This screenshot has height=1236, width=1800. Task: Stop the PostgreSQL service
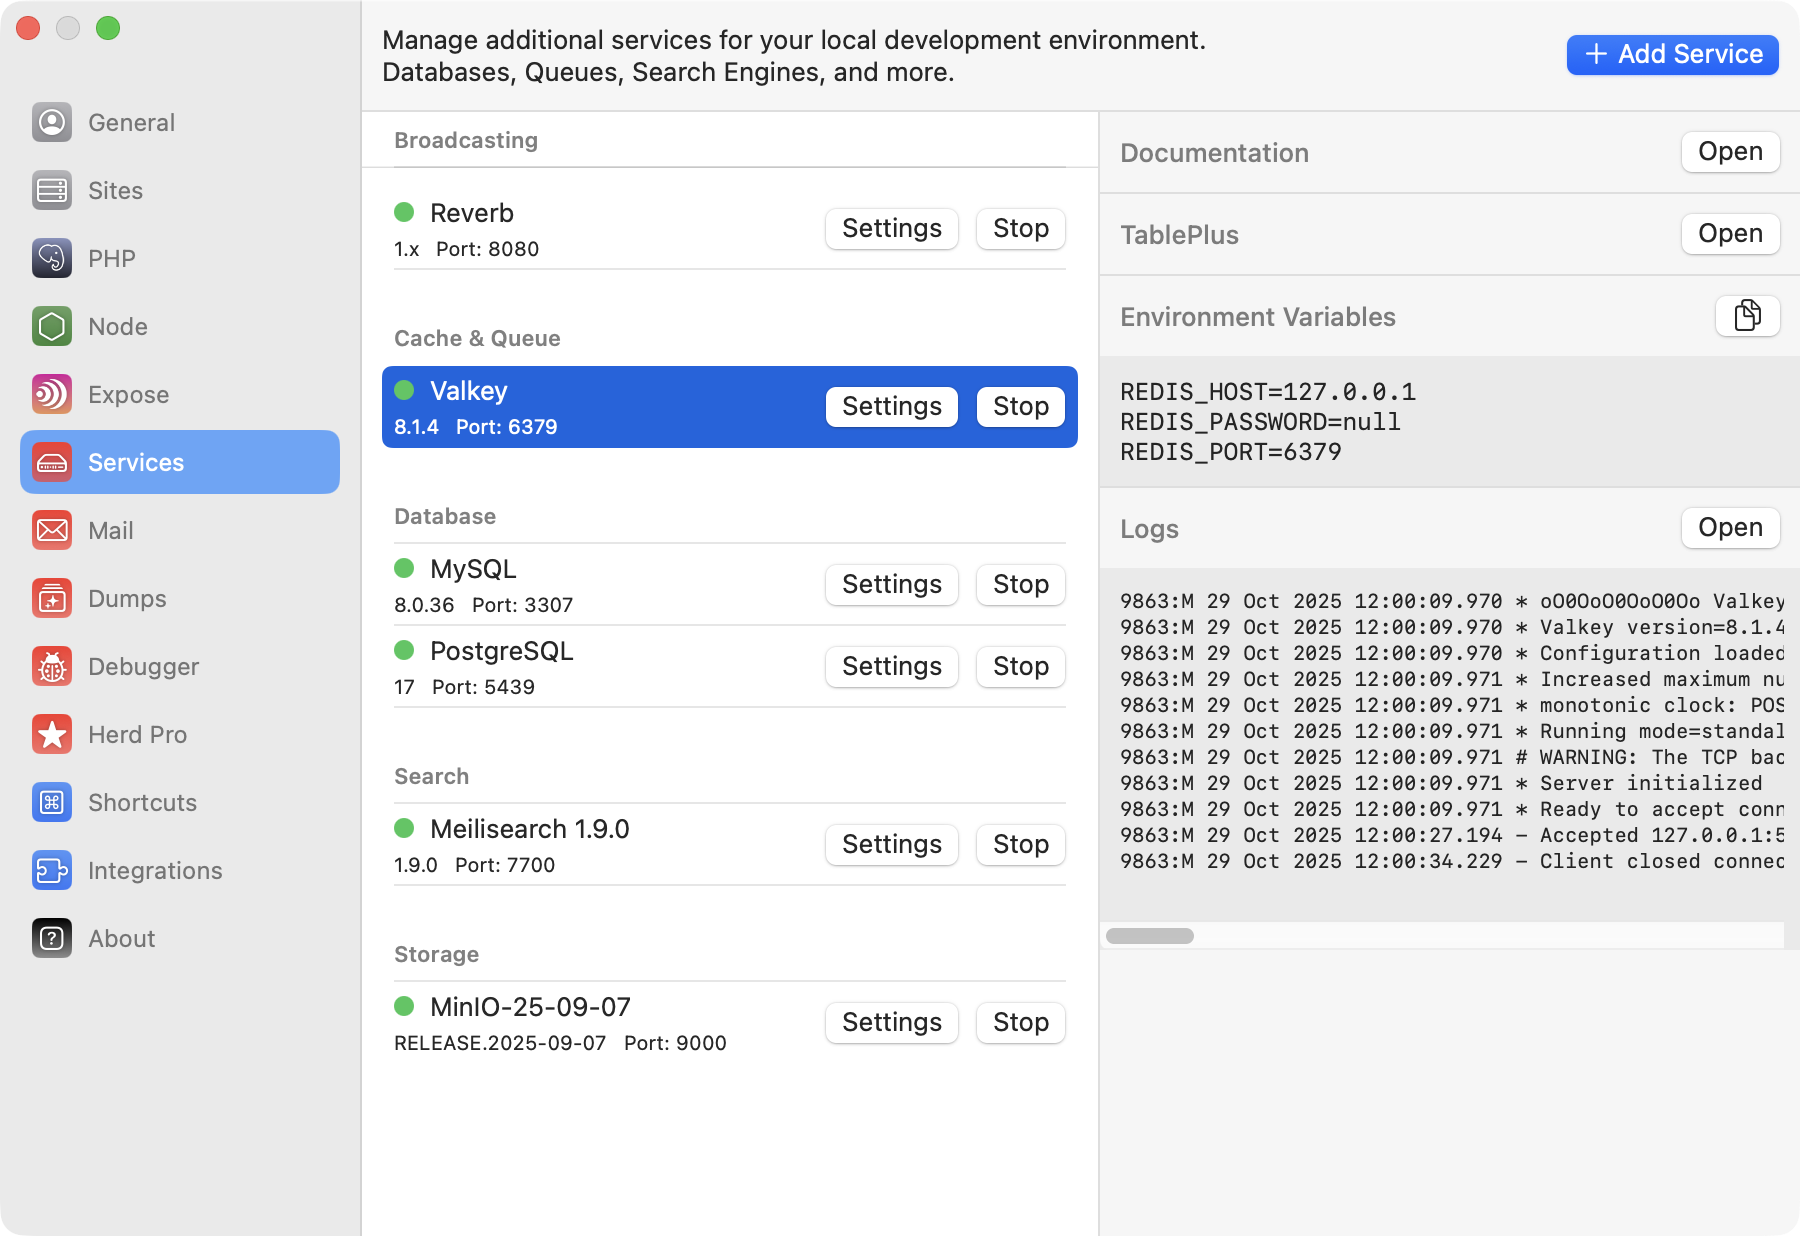1021,666
